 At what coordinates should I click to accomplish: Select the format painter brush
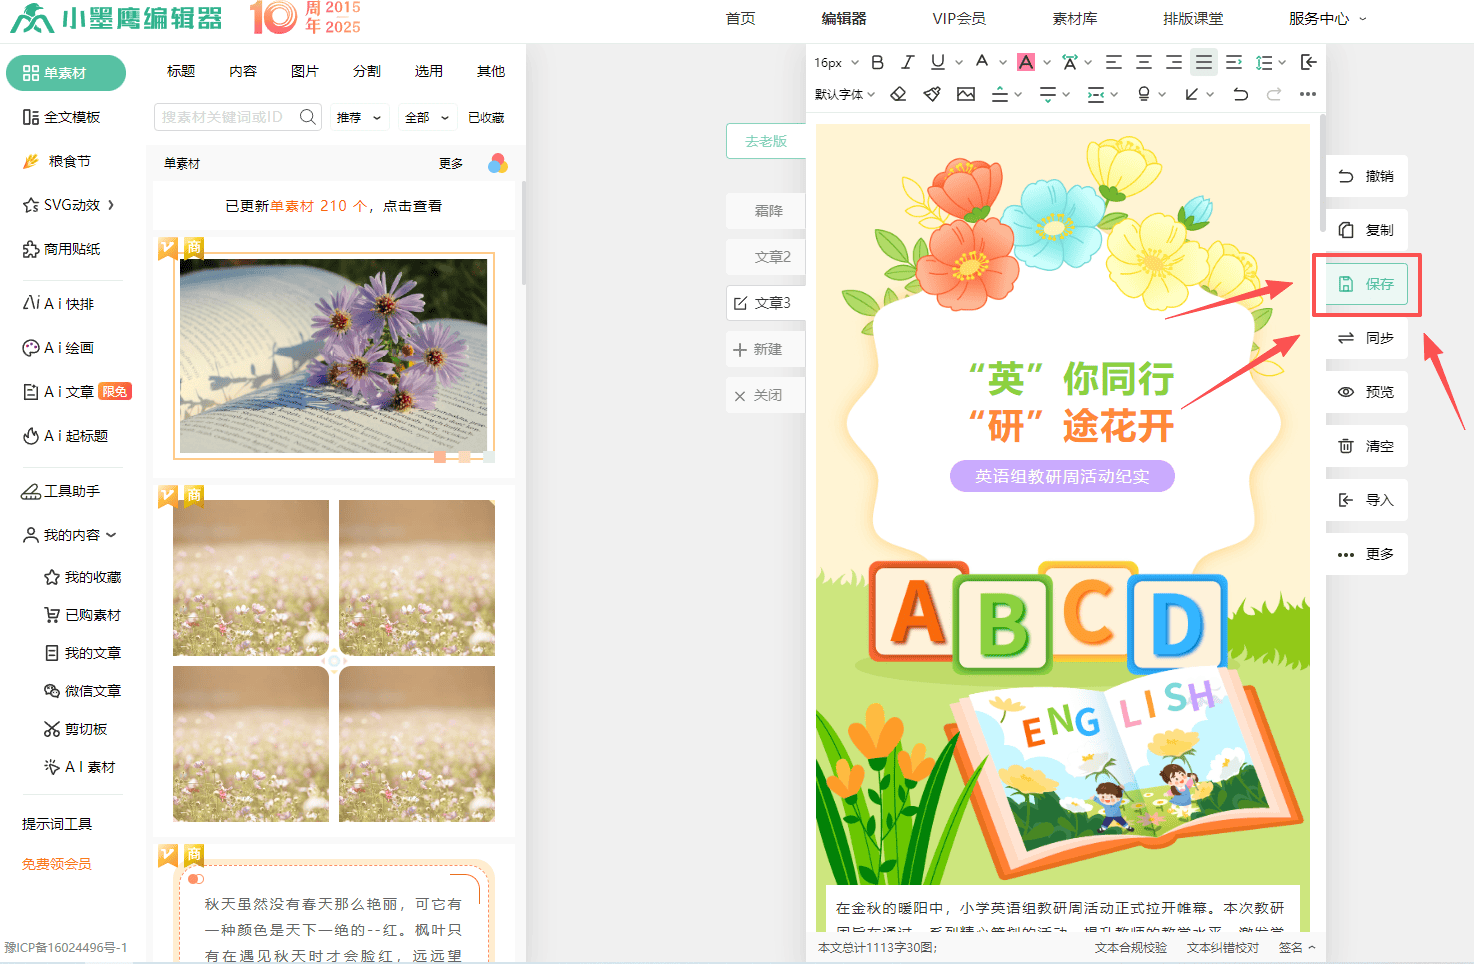click(x=932, y=94)
